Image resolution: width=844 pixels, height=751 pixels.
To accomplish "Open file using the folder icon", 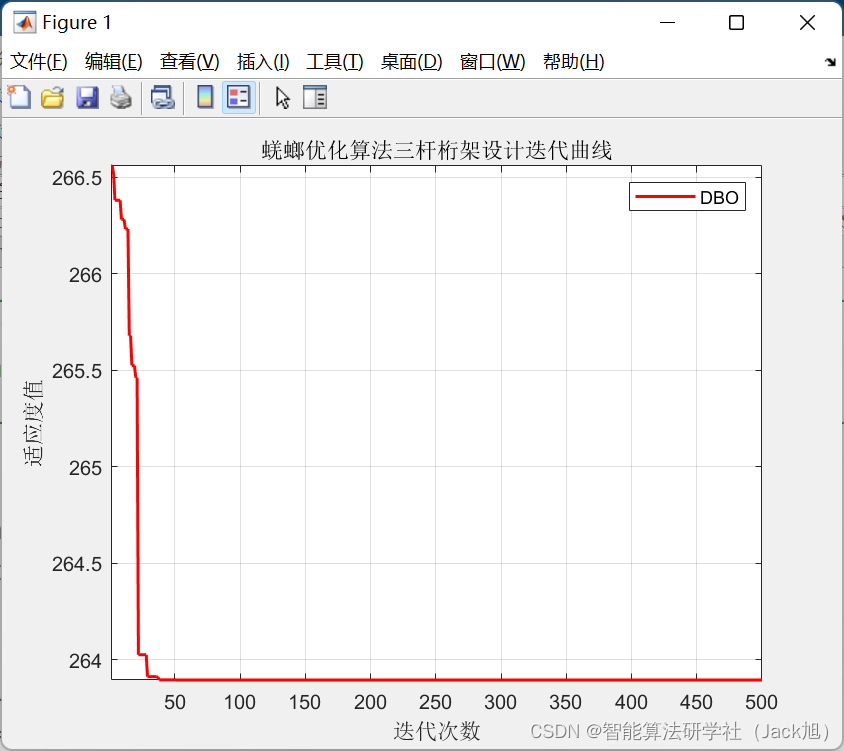I will pyautogui.click(x=53, y=97).
